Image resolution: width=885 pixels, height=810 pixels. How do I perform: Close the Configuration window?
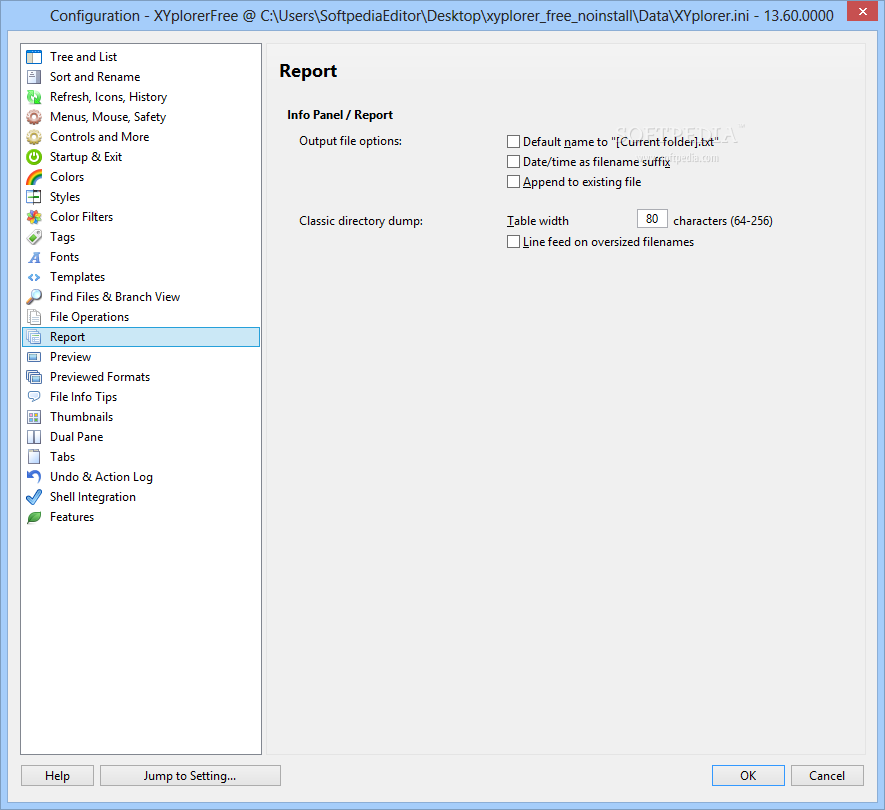coord(862,11)
